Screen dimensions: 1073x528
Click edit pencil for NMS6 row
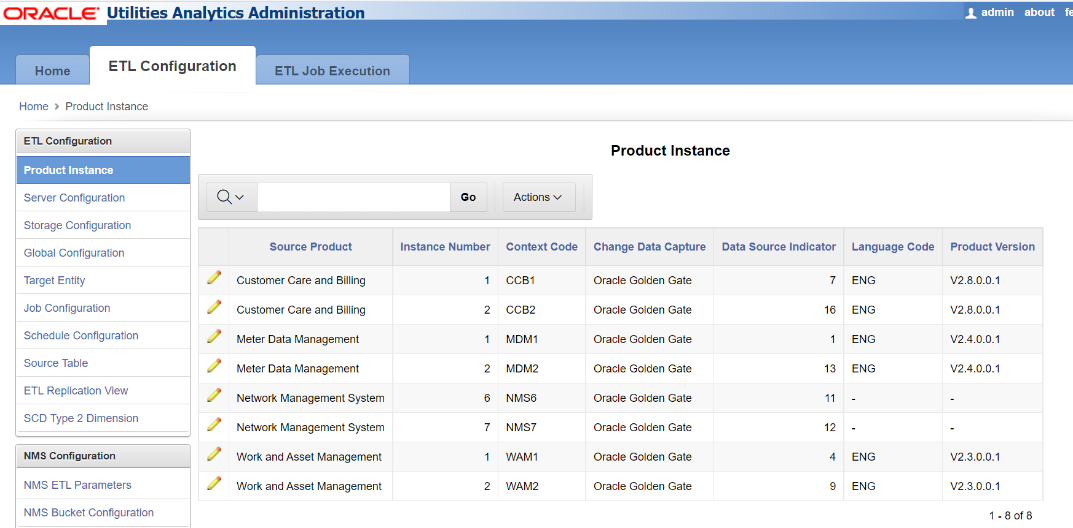click(214, 395)
